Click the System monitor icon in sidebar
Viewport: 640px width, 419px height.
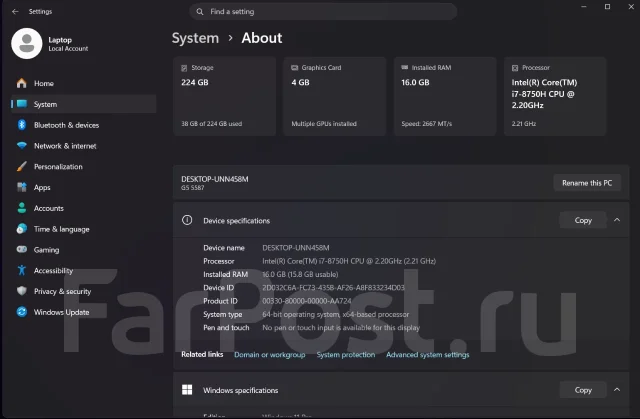tap(22, 104)
